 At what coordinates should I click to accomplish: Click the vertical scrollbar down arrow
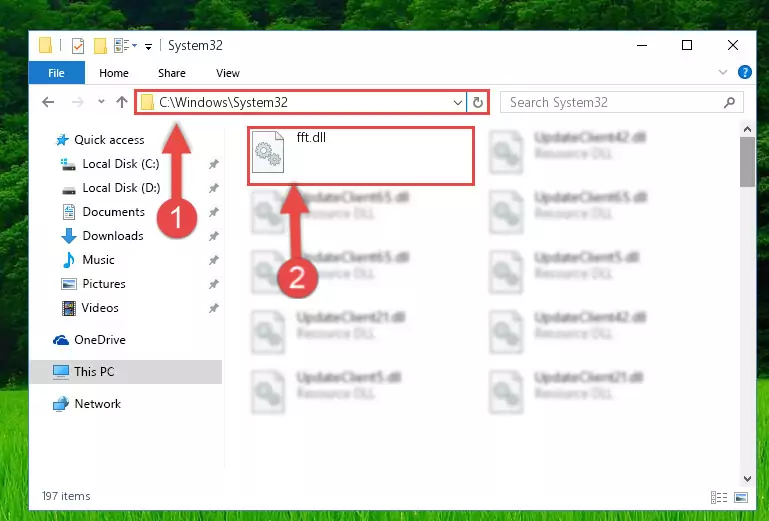click(747, 478)
